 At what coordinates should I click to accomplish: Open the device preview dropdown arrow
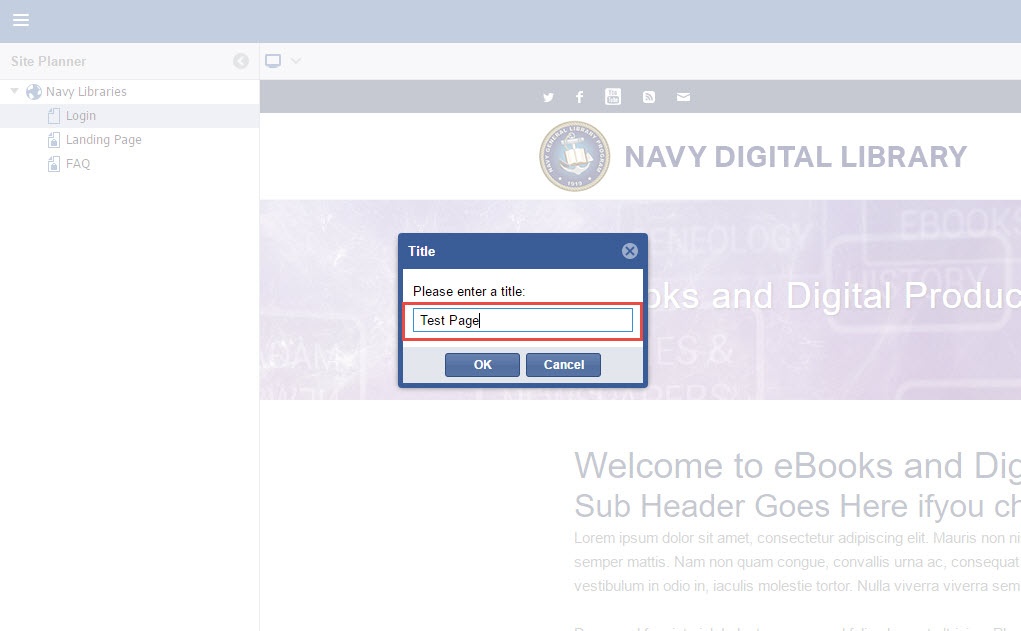295,61
